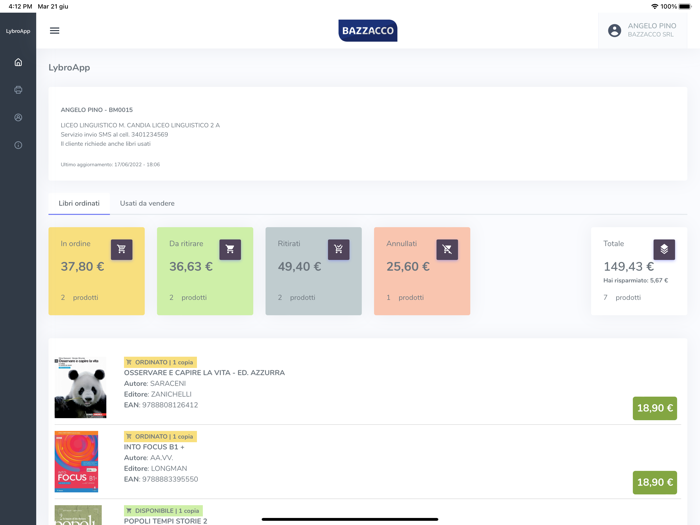Click EAN 9788808126412
The image size is (700, 525).
click(161, 405)
